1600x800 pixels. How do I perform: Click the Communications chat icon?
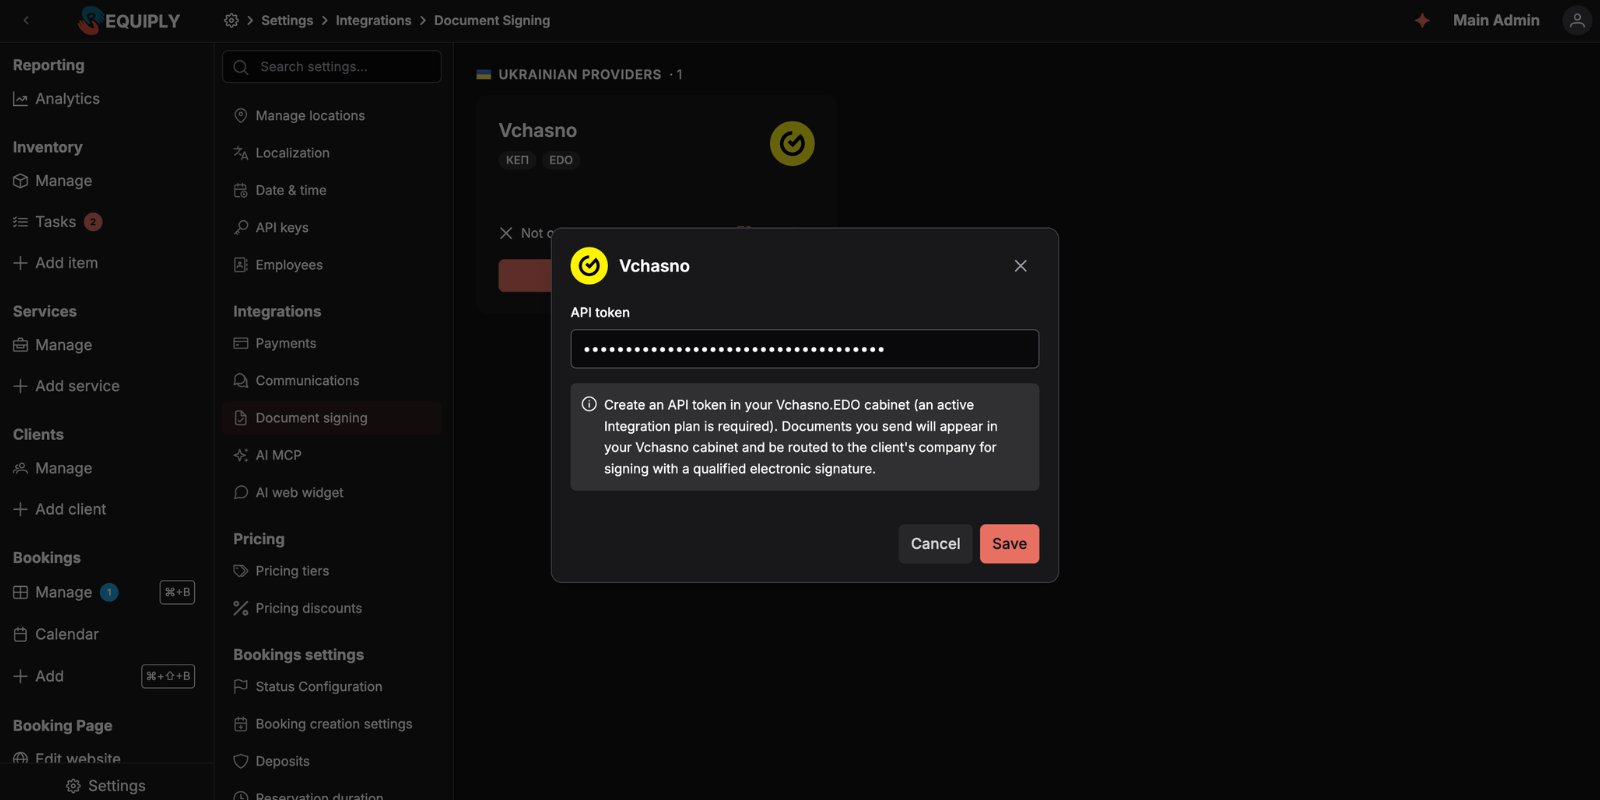point(241,381)
